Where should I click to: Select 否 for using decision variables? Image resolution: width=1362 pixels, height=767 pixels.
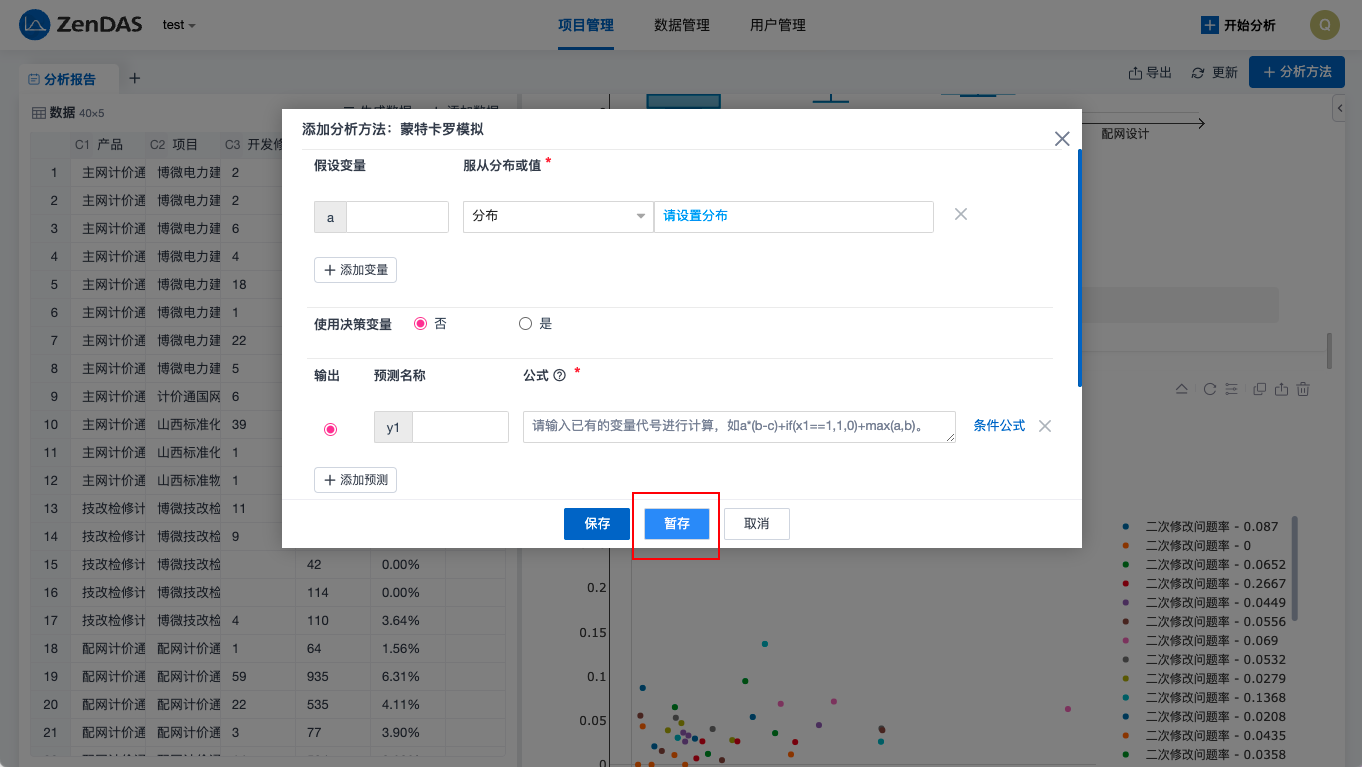coord(421,324)
